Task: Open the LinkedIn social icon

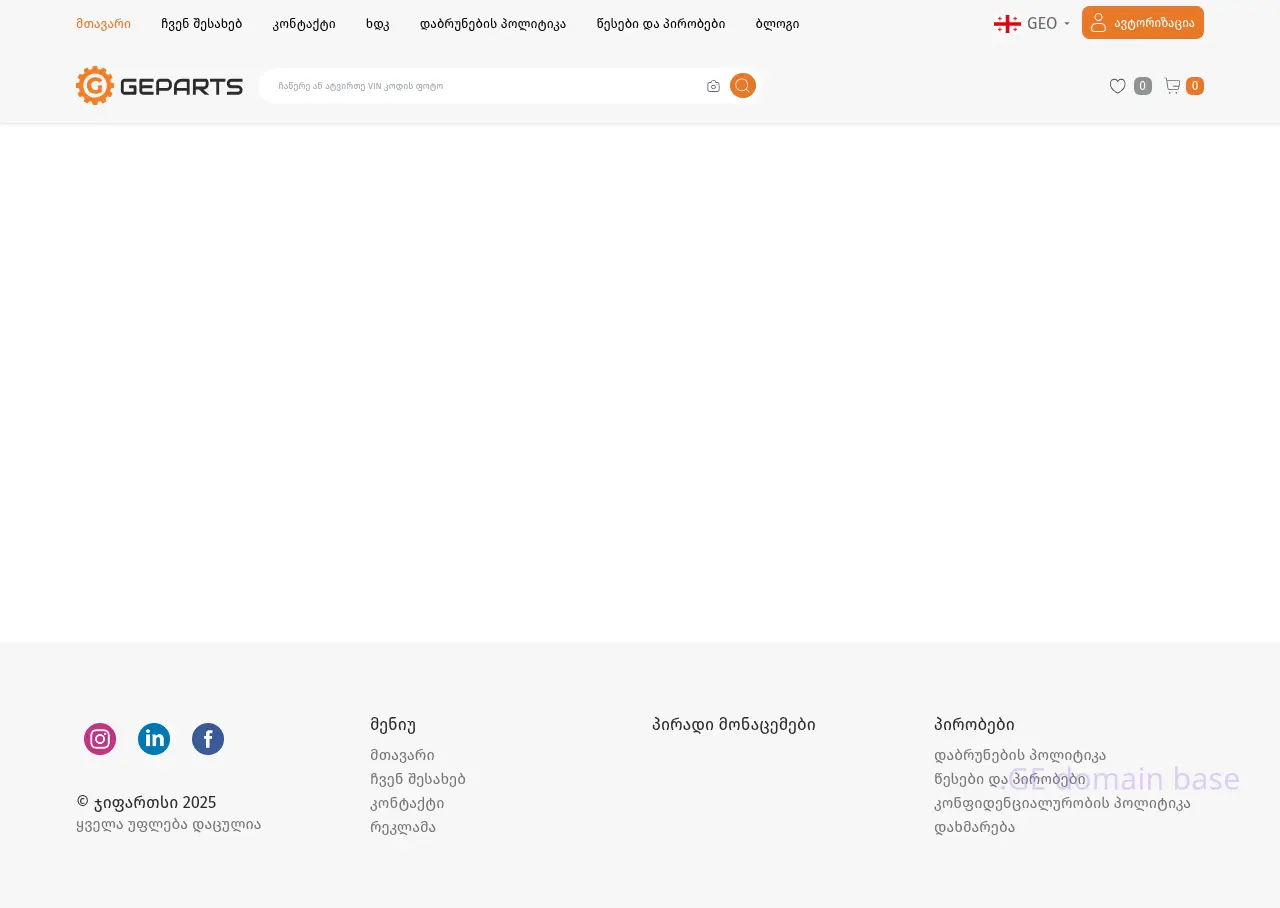Action: click(x=154, y=739)
